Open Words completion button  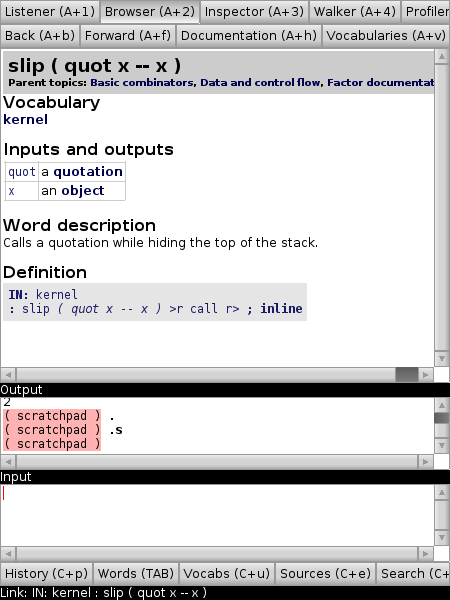tap(136, 574)
